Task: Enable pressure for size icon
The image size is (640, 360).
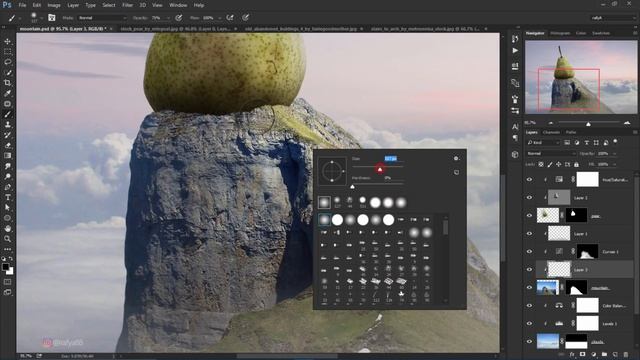Action: point(245,18)
